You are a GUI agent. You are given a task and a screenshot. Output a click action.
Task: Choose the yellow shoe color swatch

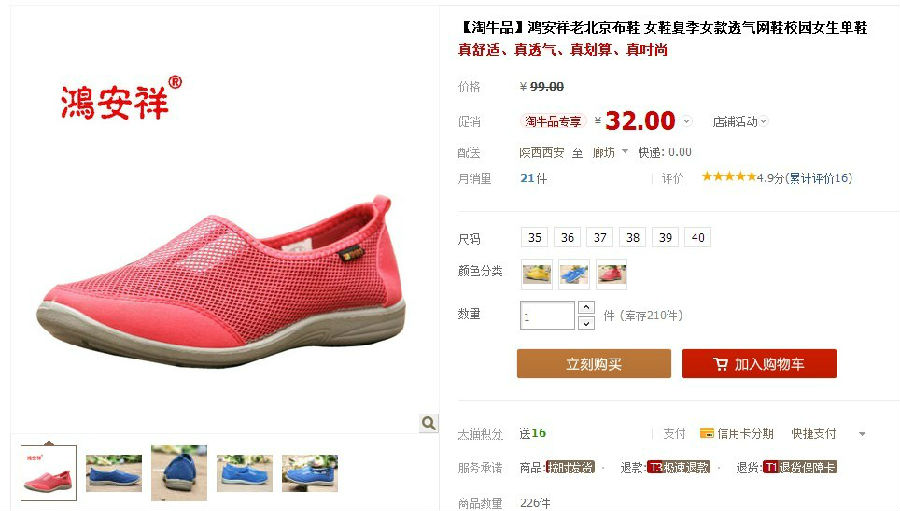click(x=537, y=274)
